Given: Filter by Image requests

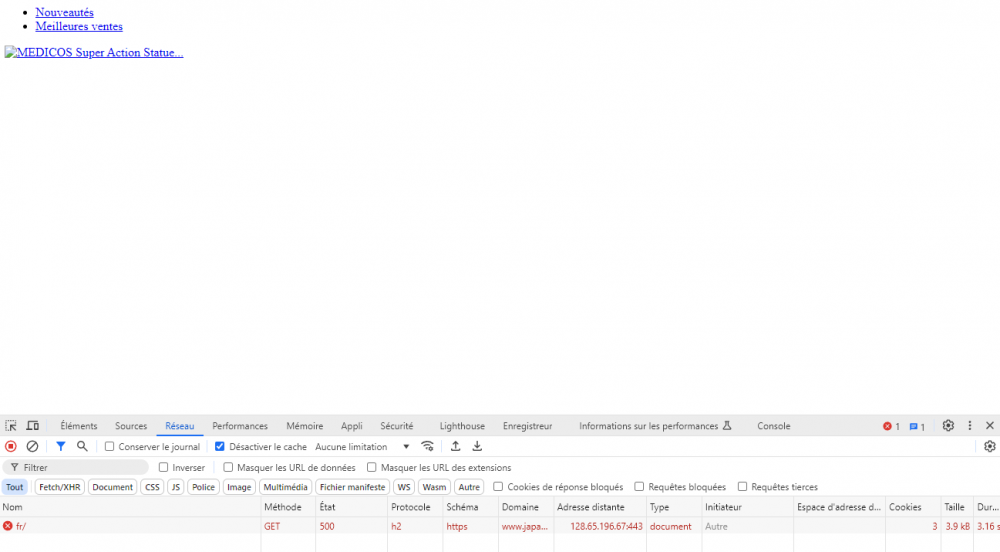Looking at the screenshot, I should pyautogui.click(x=239, y=487).
